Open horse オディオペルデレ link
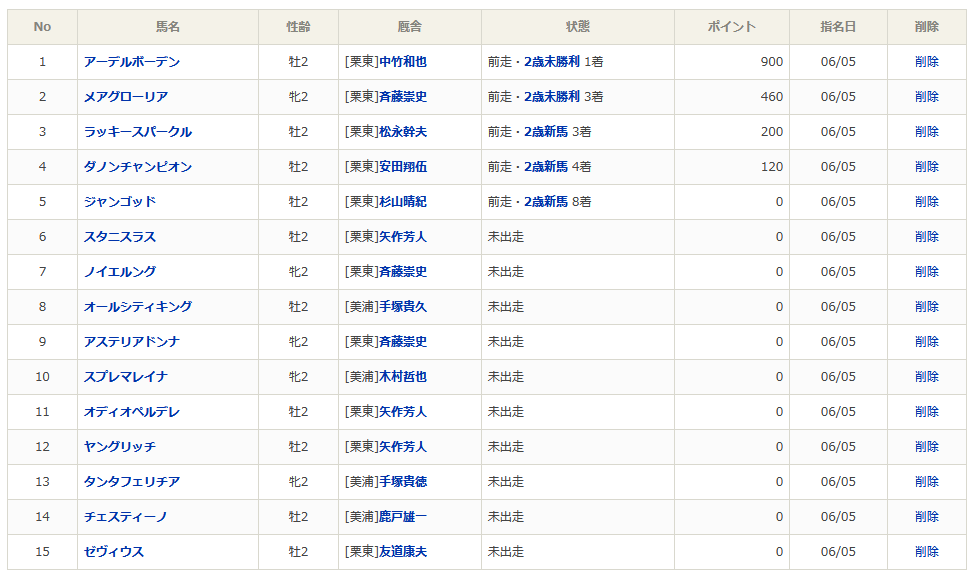The image size is (971, 574). click(x=132, y=412)
